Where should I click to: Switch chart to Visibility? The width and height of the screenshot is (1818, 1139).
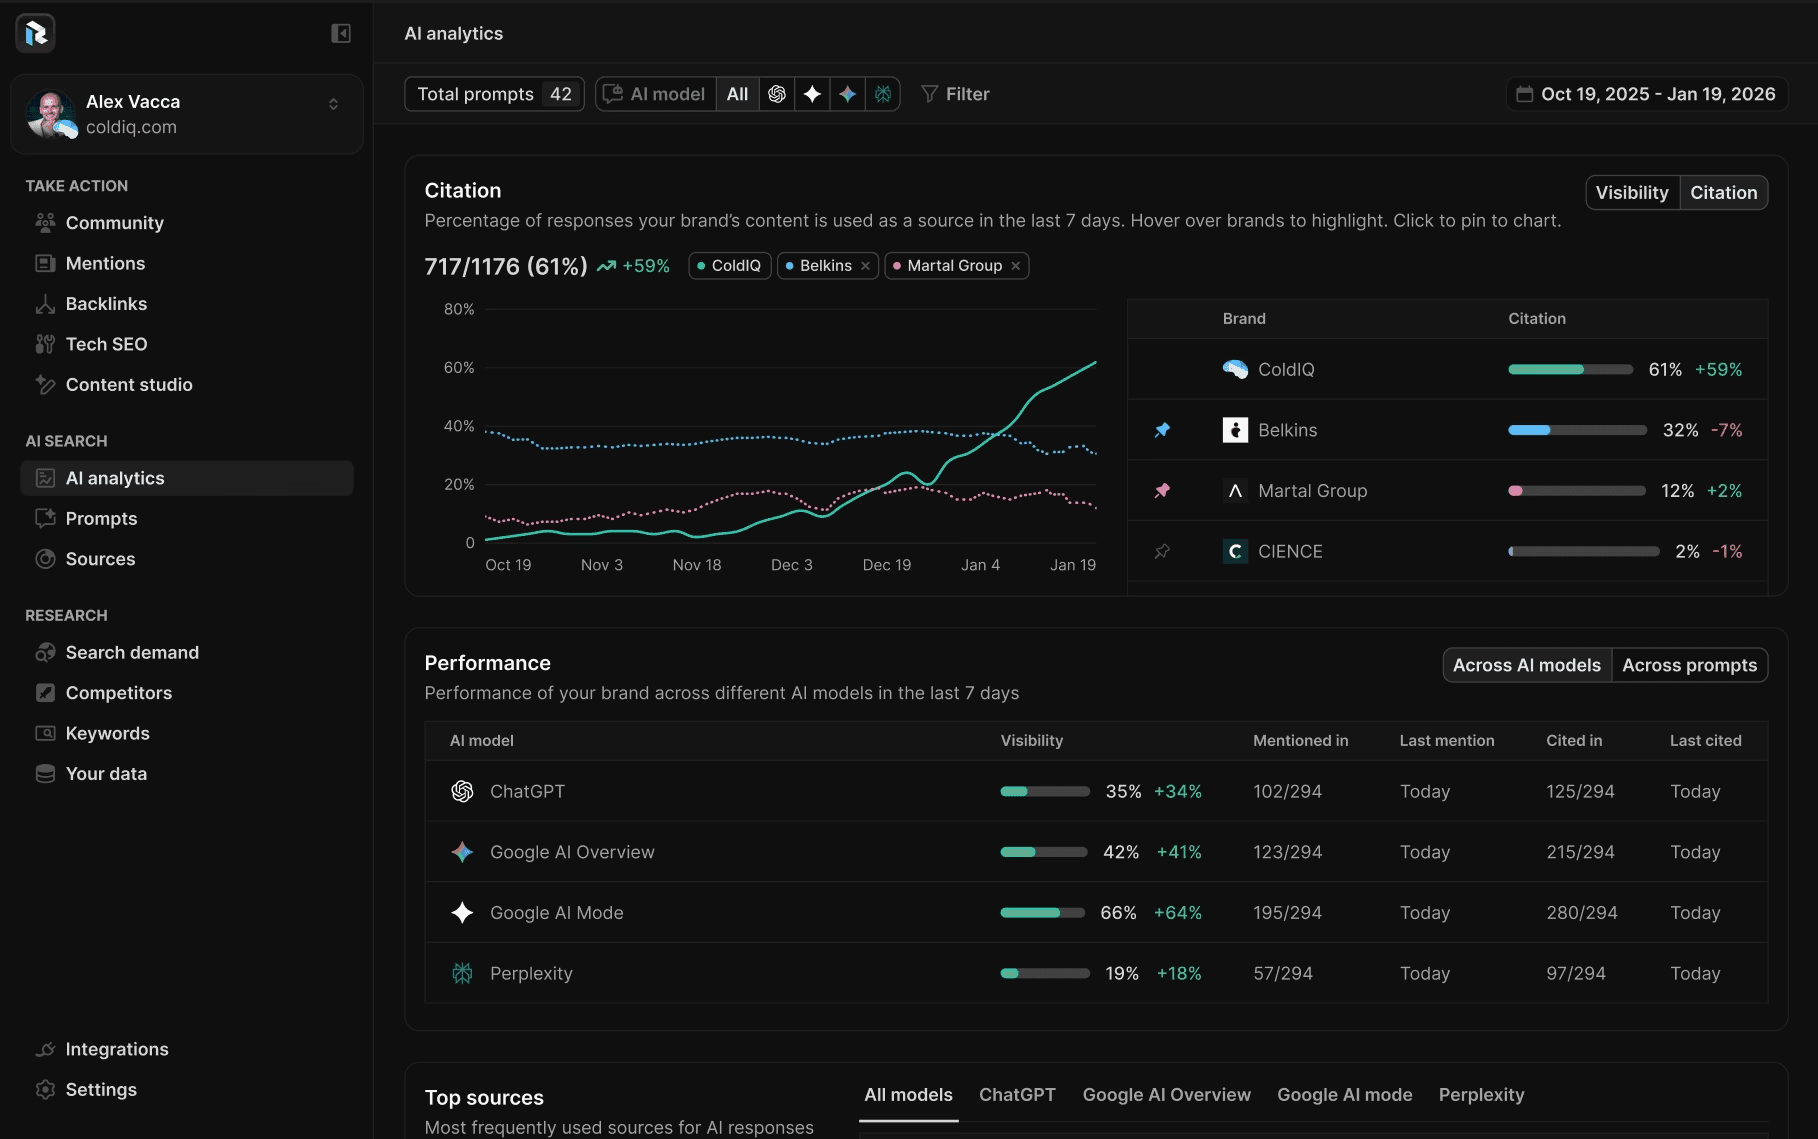[x=1632, y=193]
